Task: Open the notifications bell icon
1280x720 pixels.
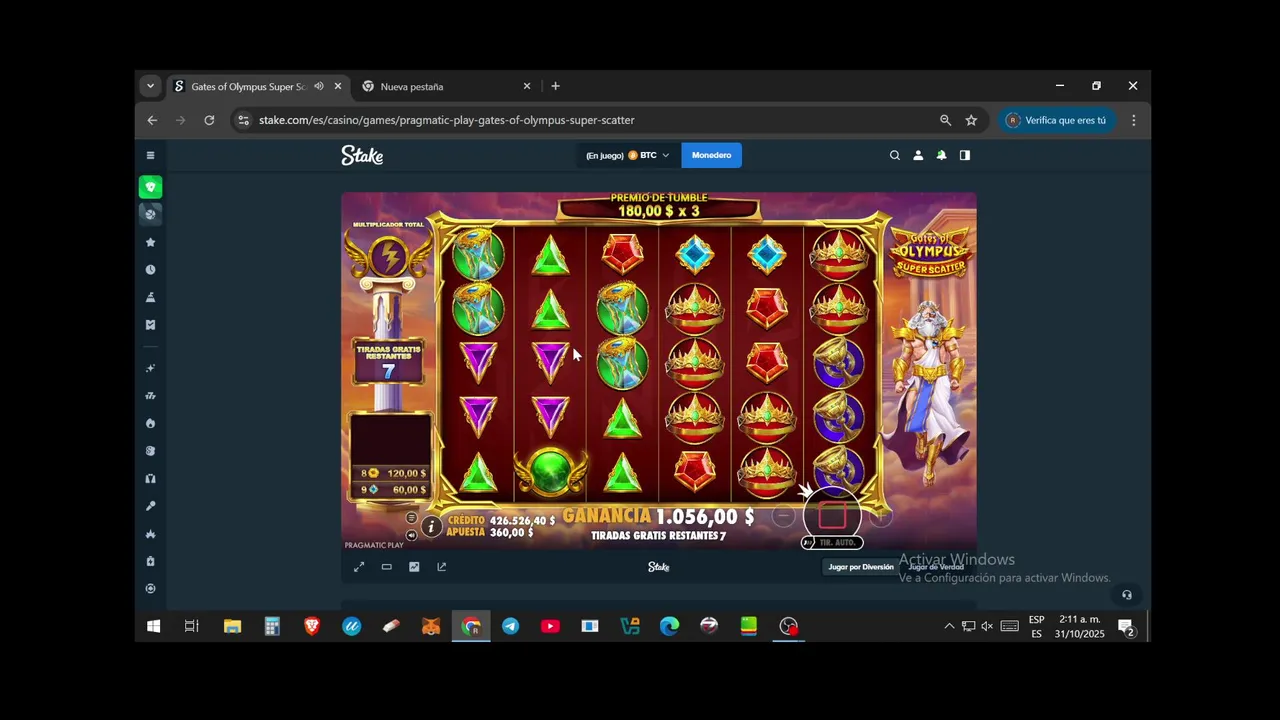Action: click(x=941, y=155)
